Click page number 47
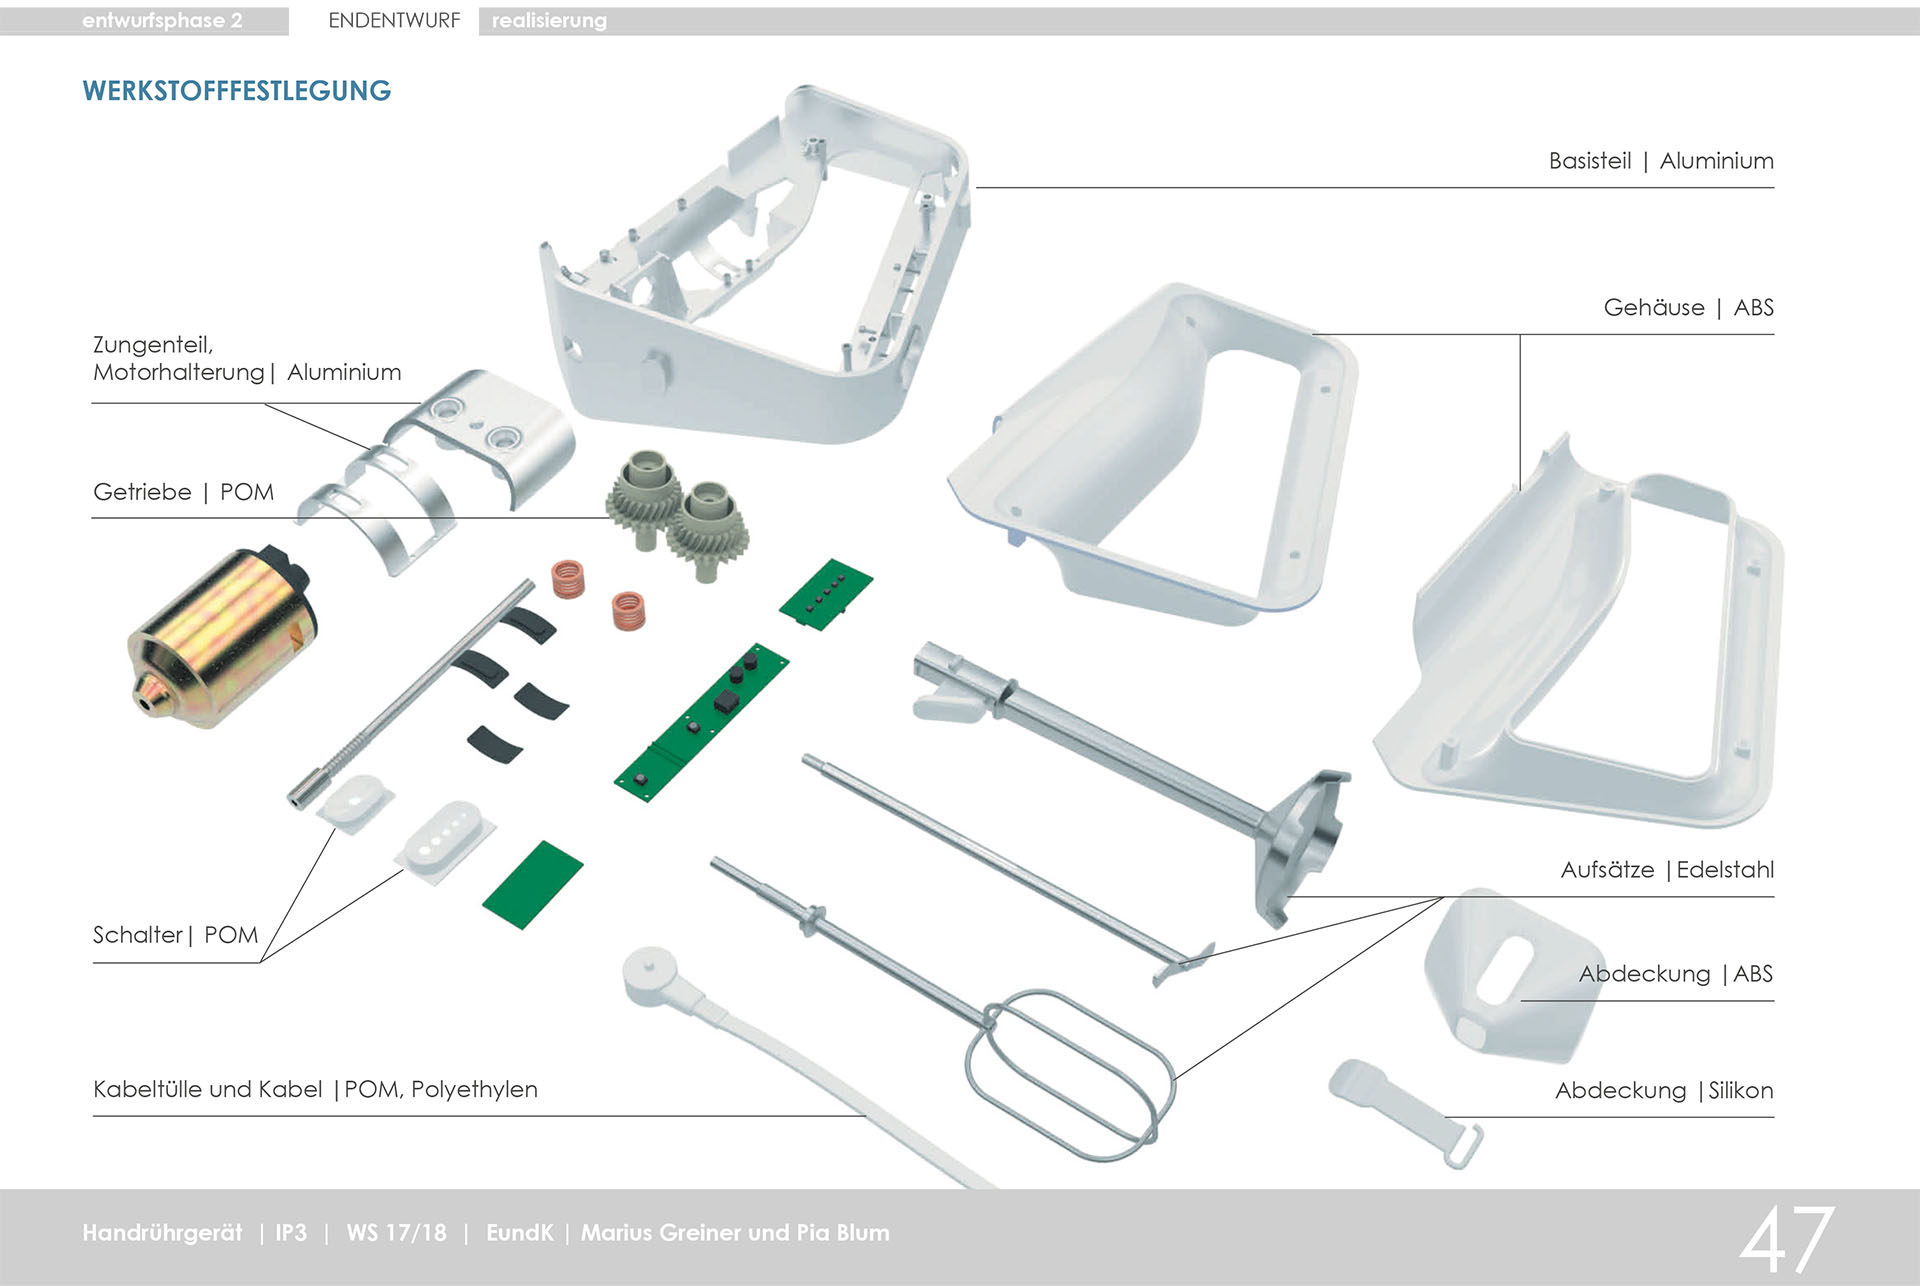1920x1286 pixels. (x=1786, y=1240)
